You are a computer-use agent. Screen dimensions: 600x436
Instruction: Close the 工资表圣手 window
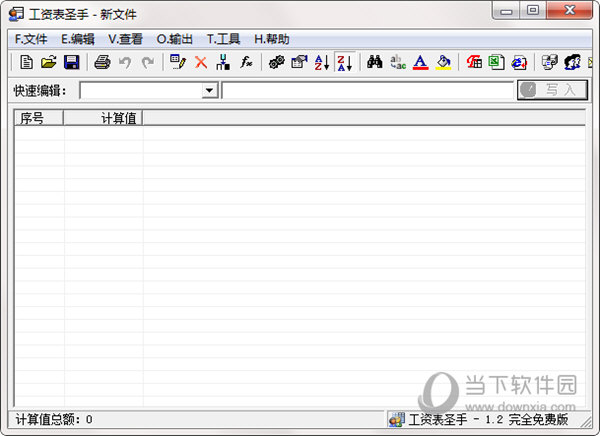[x=570, y=11]
